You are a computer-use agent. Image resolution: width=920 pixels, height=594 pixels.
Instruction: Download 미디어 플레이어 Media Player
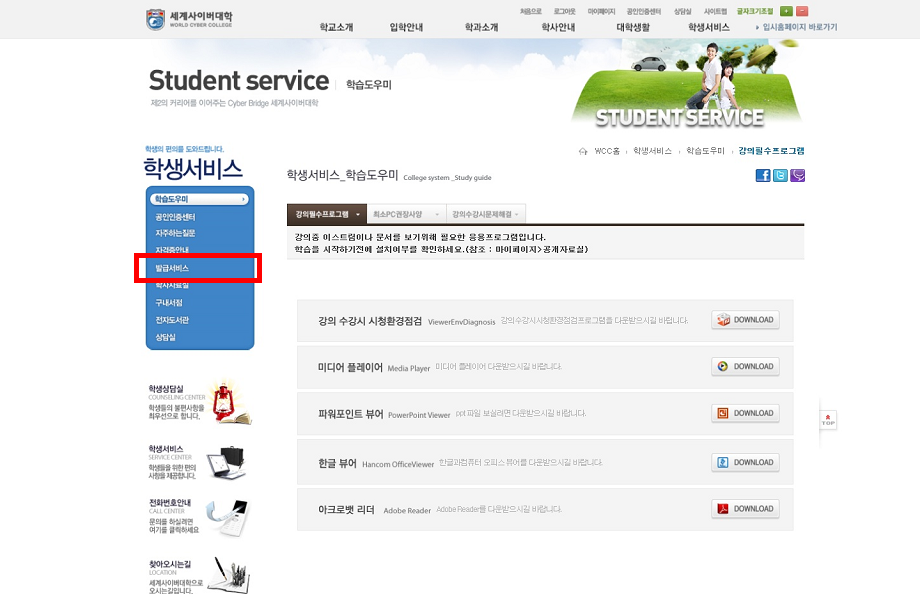pyautogui.click(x=745, y=366)
